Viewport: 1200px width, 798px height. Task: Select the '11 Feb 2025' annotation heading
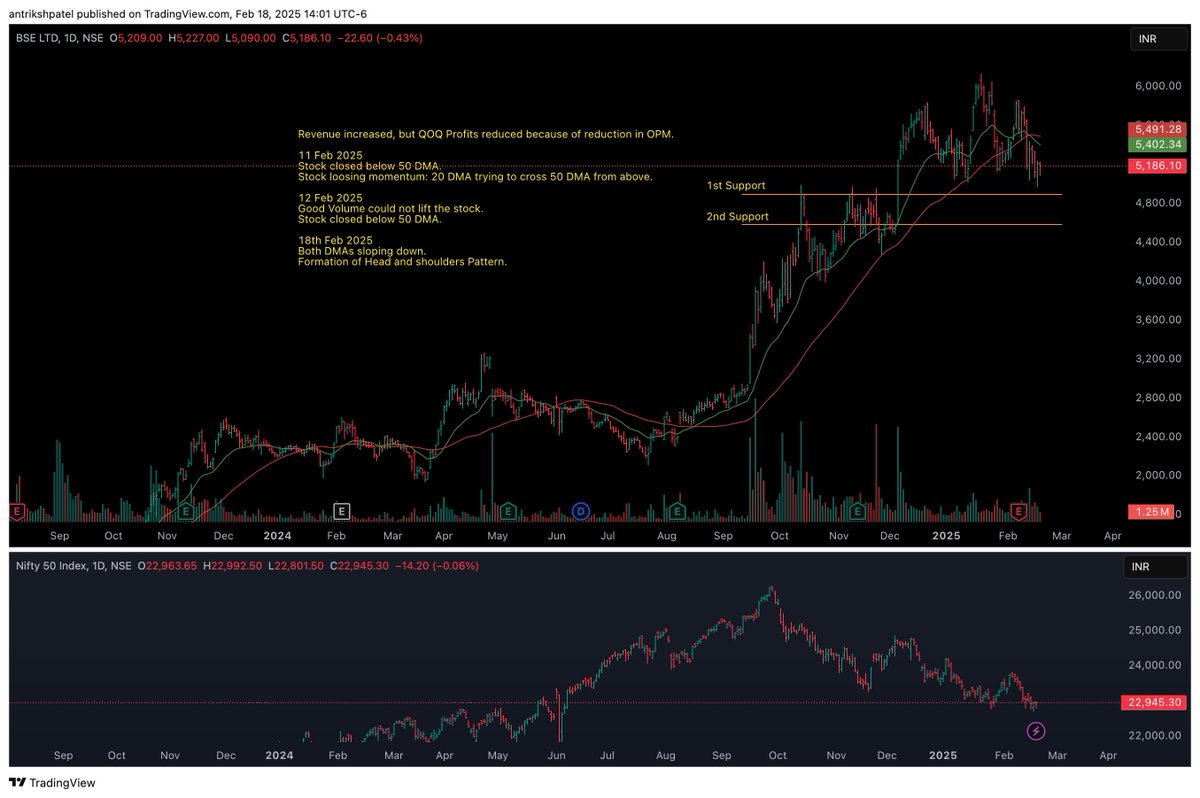pyautogui.click(x=330, y=155)
